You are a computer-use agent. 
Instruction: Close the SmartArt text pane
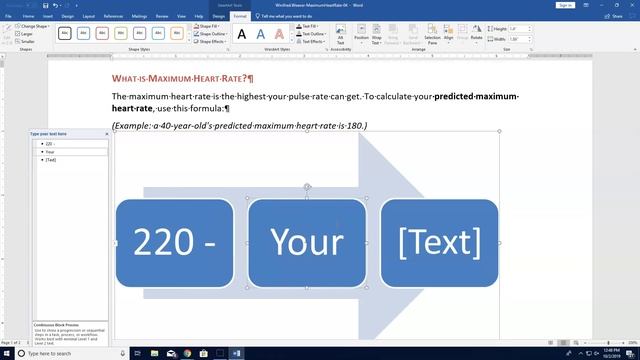[107, 134]
